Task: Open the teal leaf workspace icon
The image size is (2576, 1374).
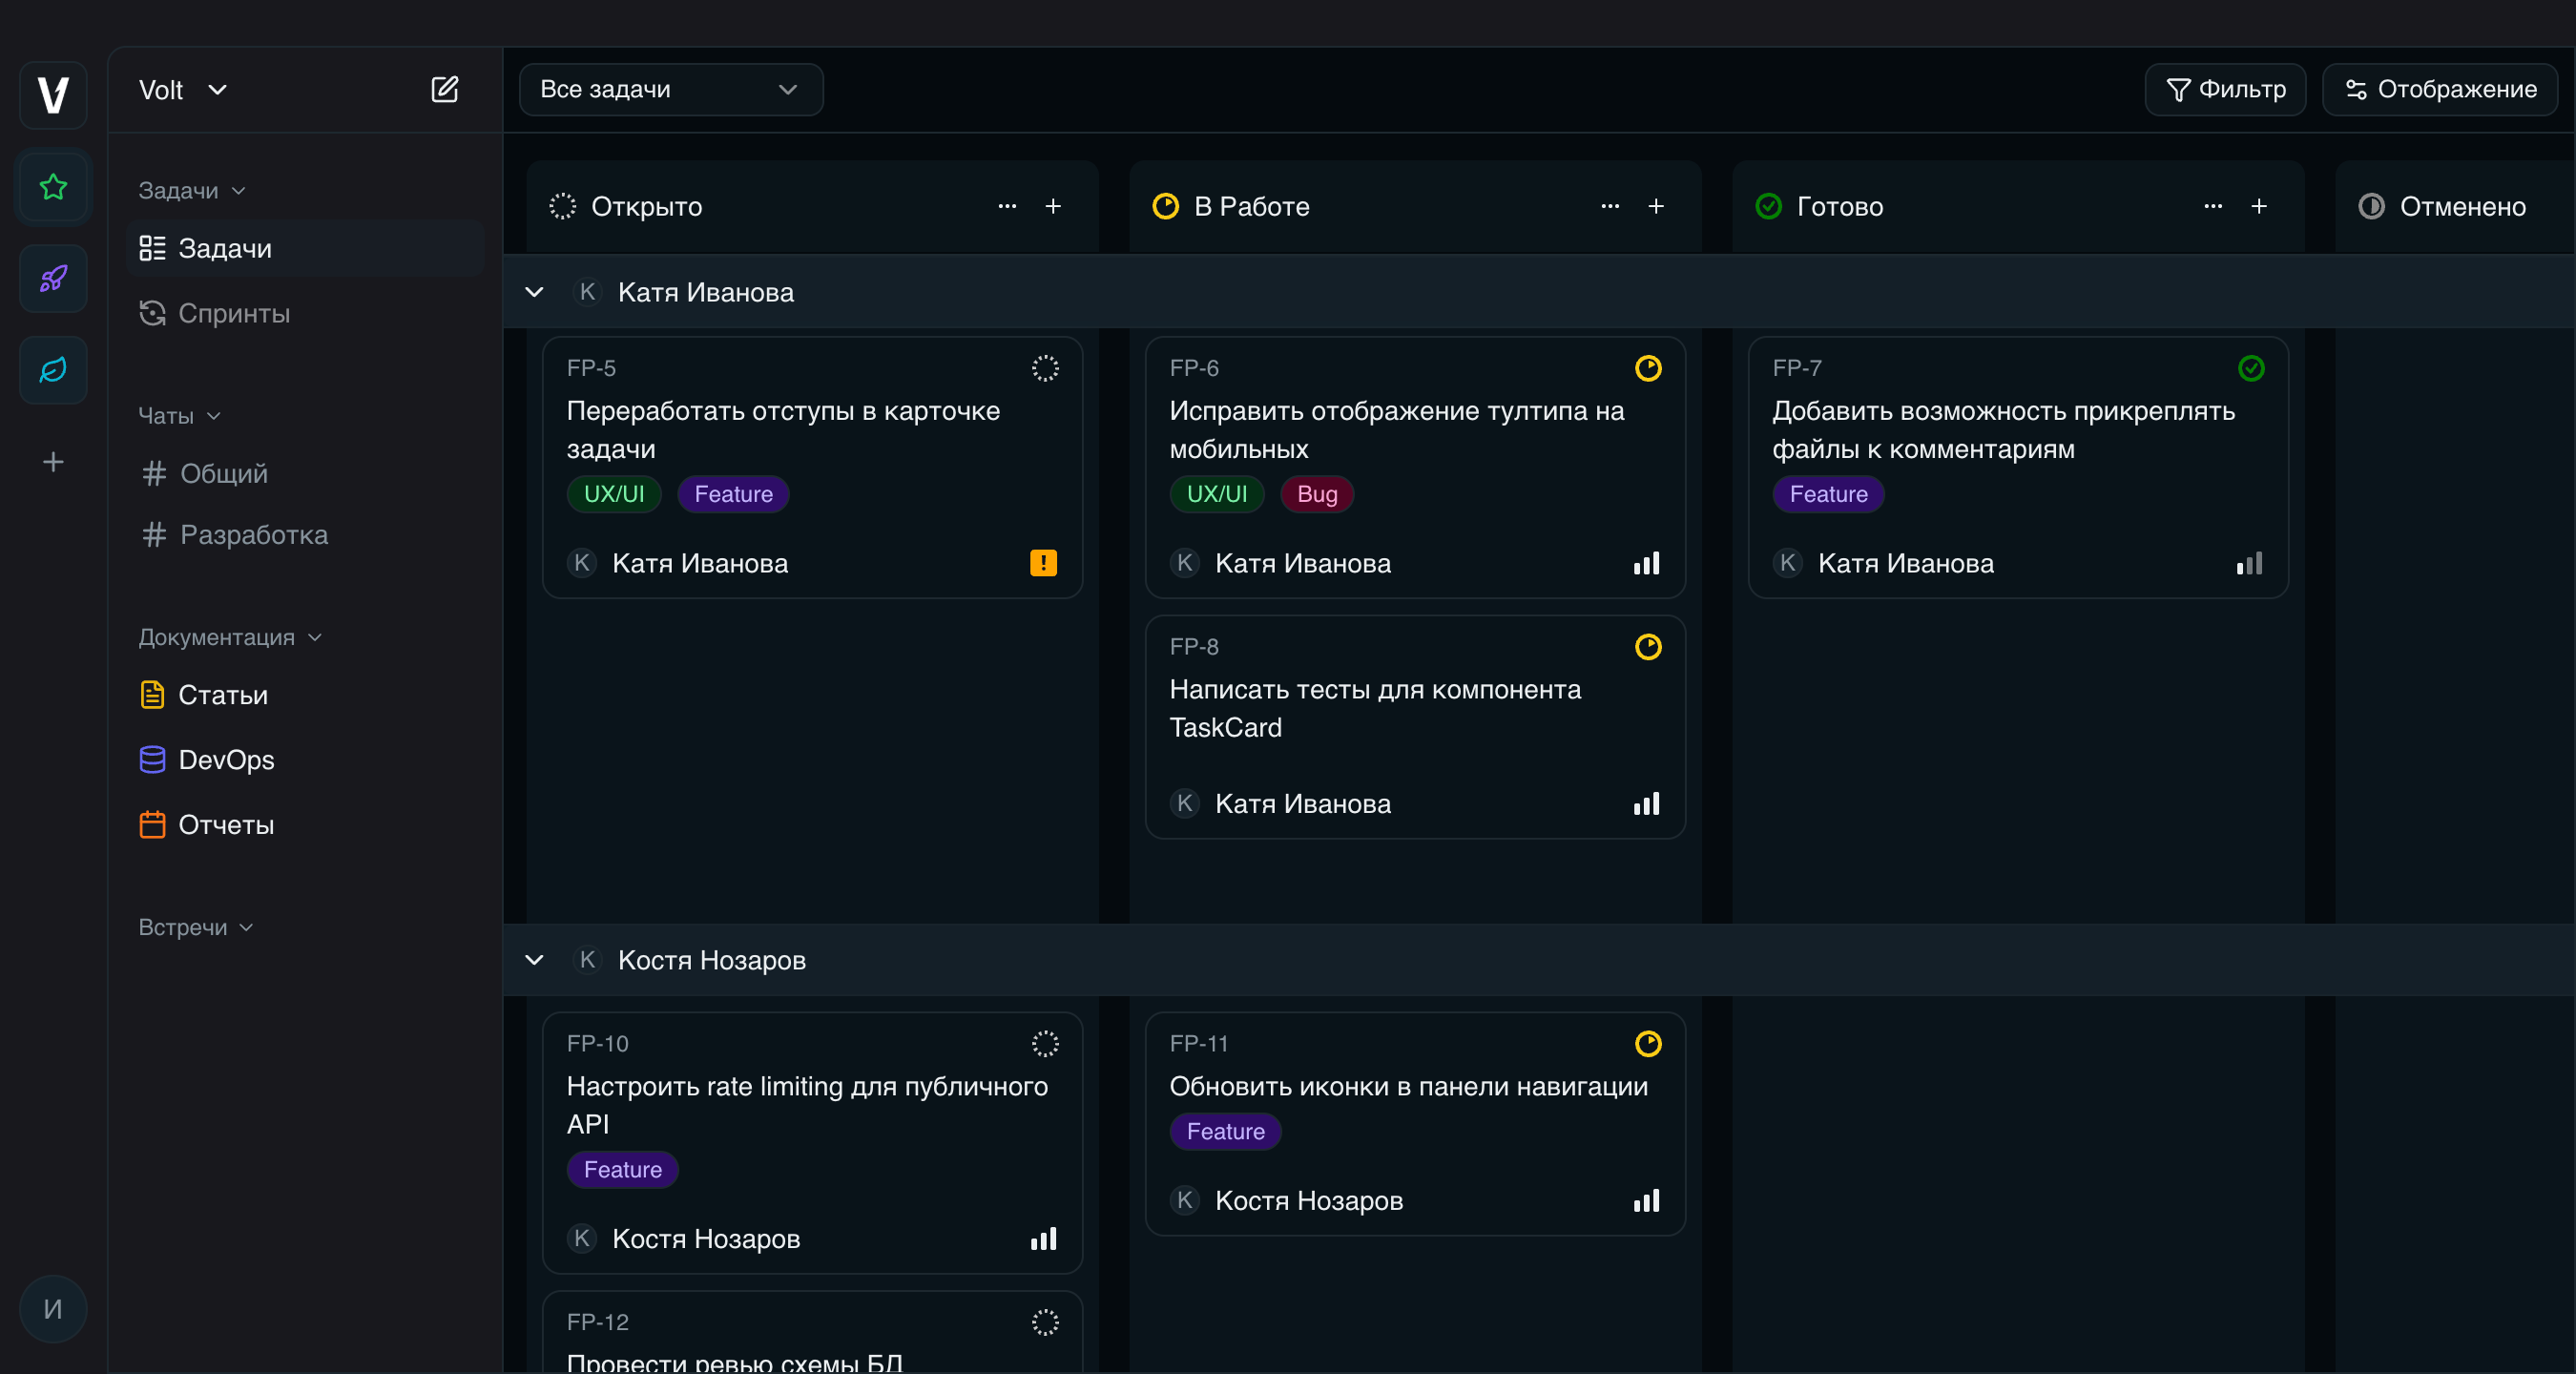Action: pyautogui.click(x=53, y=370)
